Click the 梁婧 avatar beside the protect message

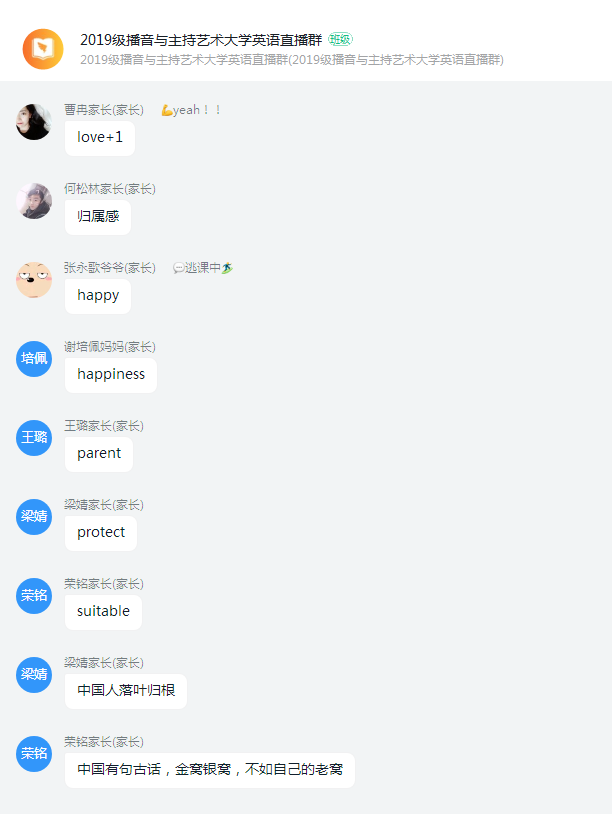click(34, 517)
